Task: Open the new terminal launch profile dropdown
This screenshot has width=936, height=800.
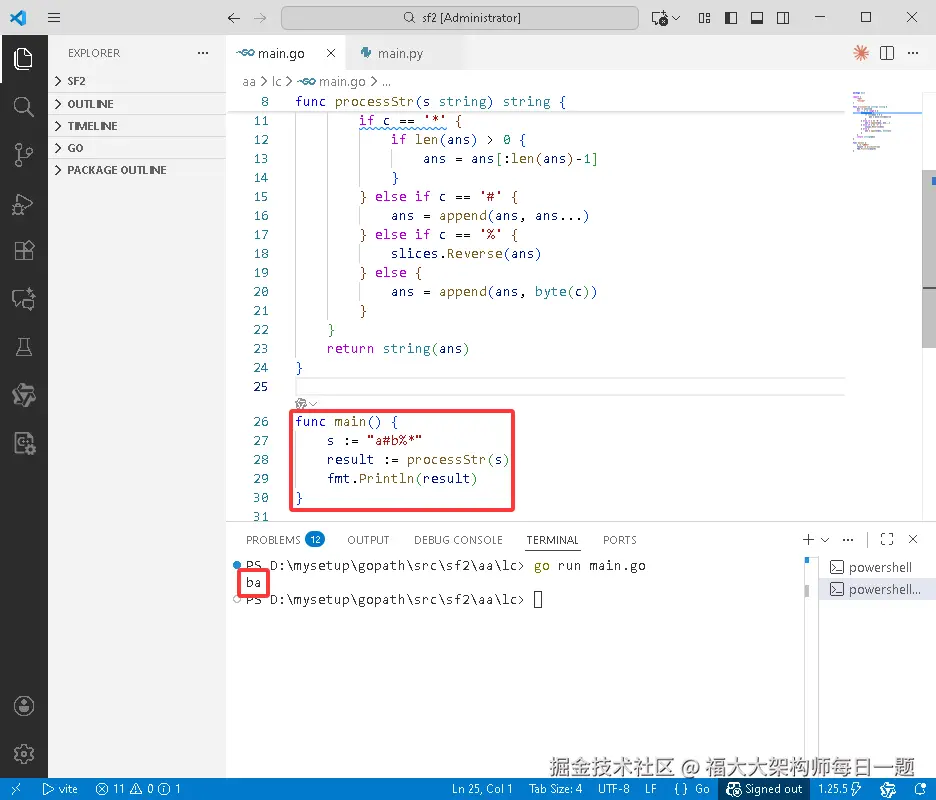Action: 825,540
